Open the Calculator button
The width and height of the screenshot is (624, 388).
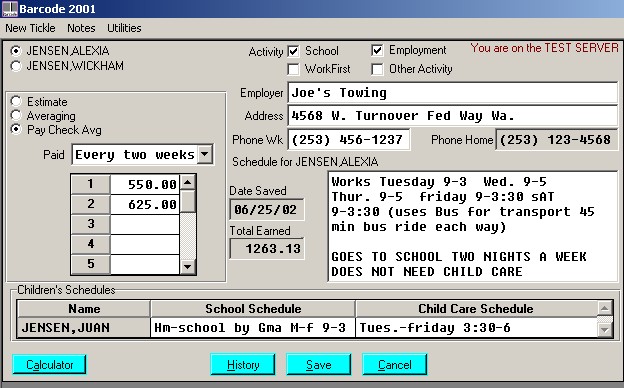pos(49,365)
